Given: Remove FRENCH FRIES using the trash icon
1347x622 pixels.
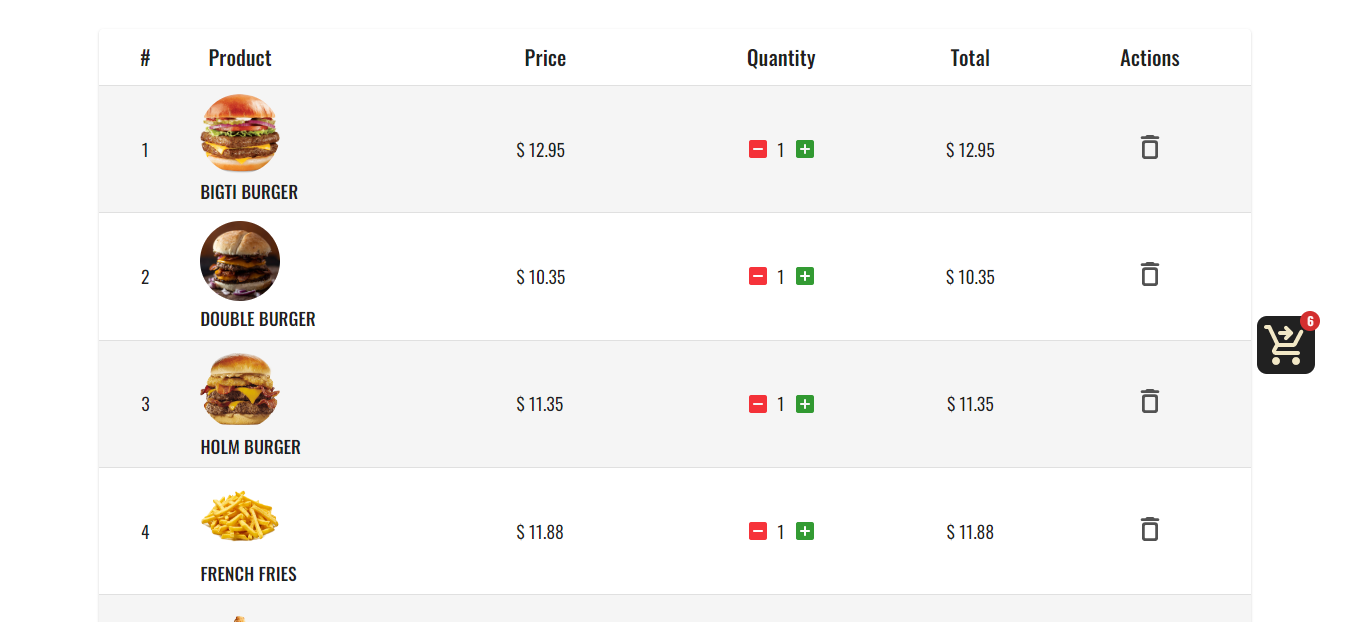Looking at the screenshot, I should [x=1149, y=530].
